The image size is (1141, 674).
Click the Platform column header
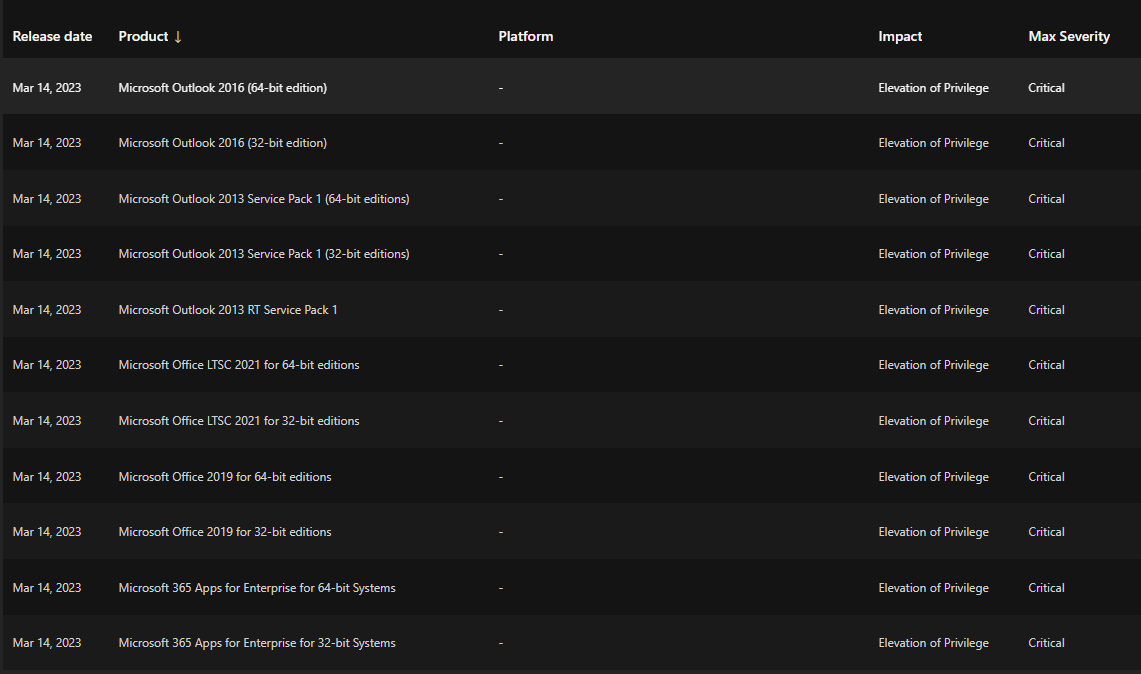[x=525, y=36]
